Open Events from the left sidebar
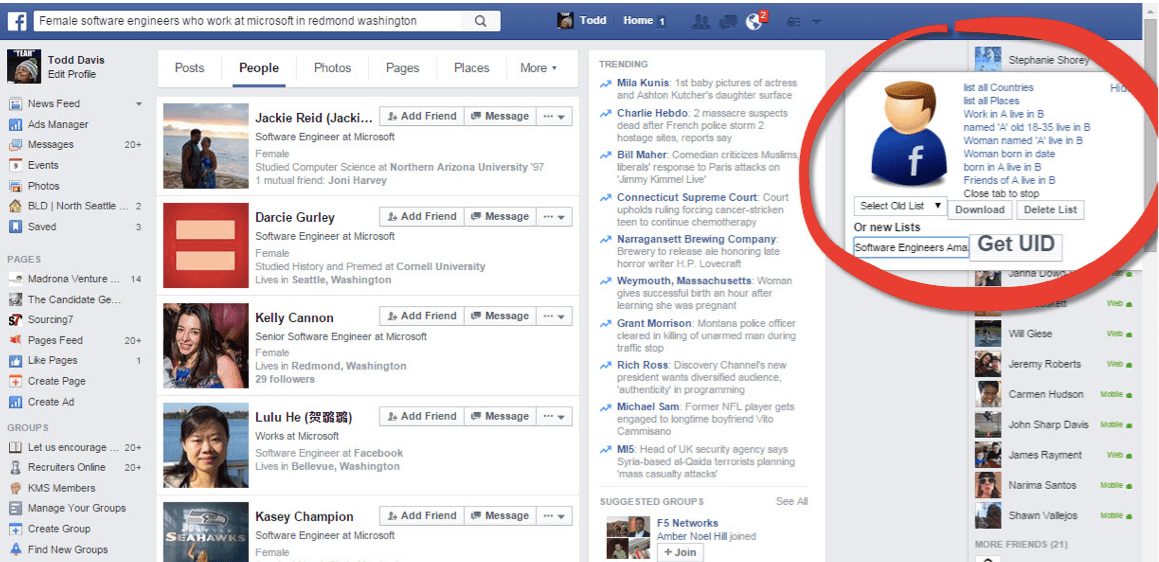 click(x=43, y=165)
